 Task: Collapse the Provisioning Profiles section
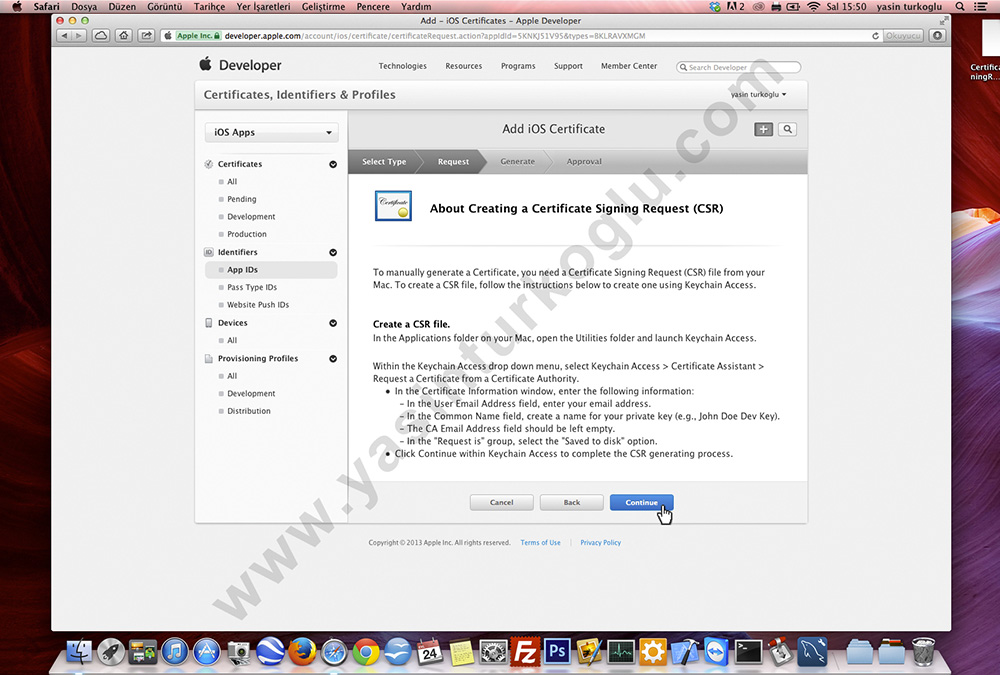(333, 359)
